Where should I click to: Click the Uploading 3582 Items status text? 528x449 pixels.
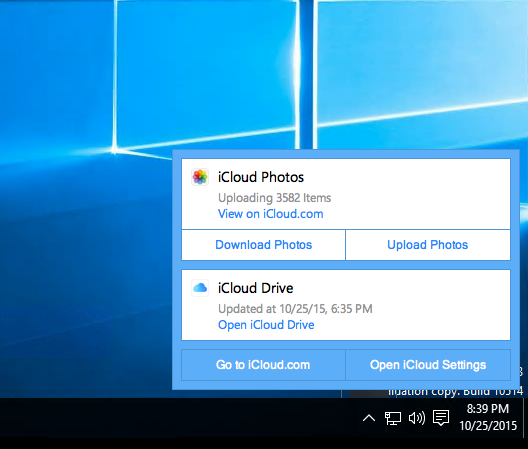(x=274, y=198)
